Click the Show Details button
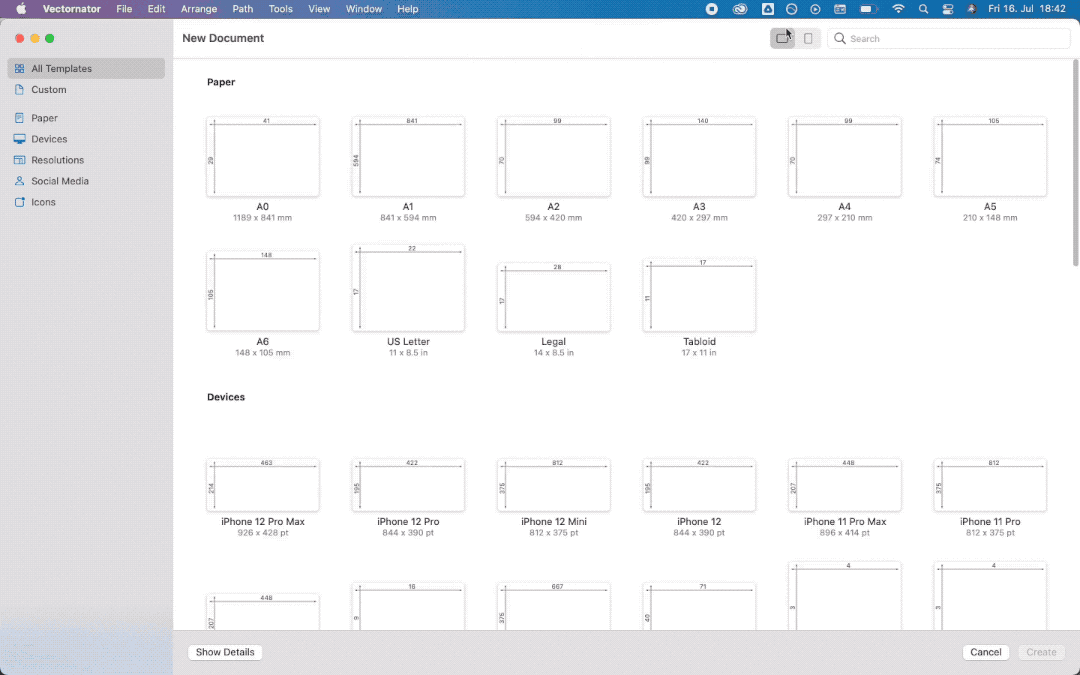Screen dimensions: 1080x675 click(x=225, y=652)
